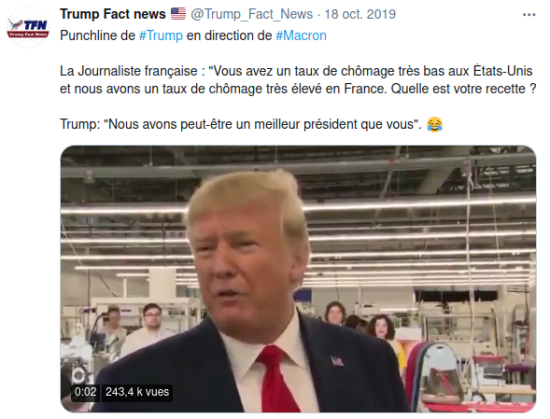Follow the #Macron hashtag
550x419 pixels.
click(301, 36)
